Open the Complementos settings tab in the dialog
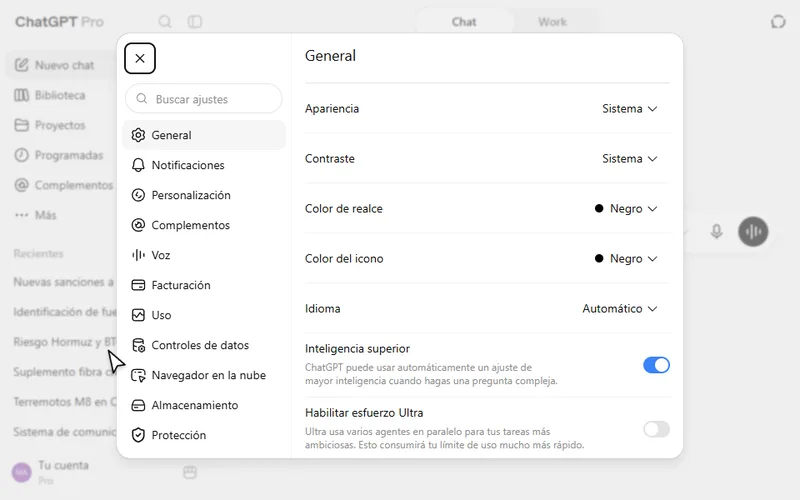 tap(204, 225)
